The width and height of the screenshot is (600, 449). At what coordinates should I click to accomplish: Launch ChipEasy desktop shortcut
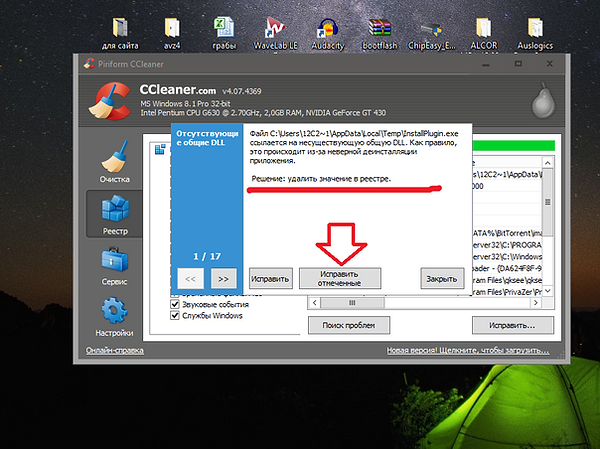pos(432,34)
